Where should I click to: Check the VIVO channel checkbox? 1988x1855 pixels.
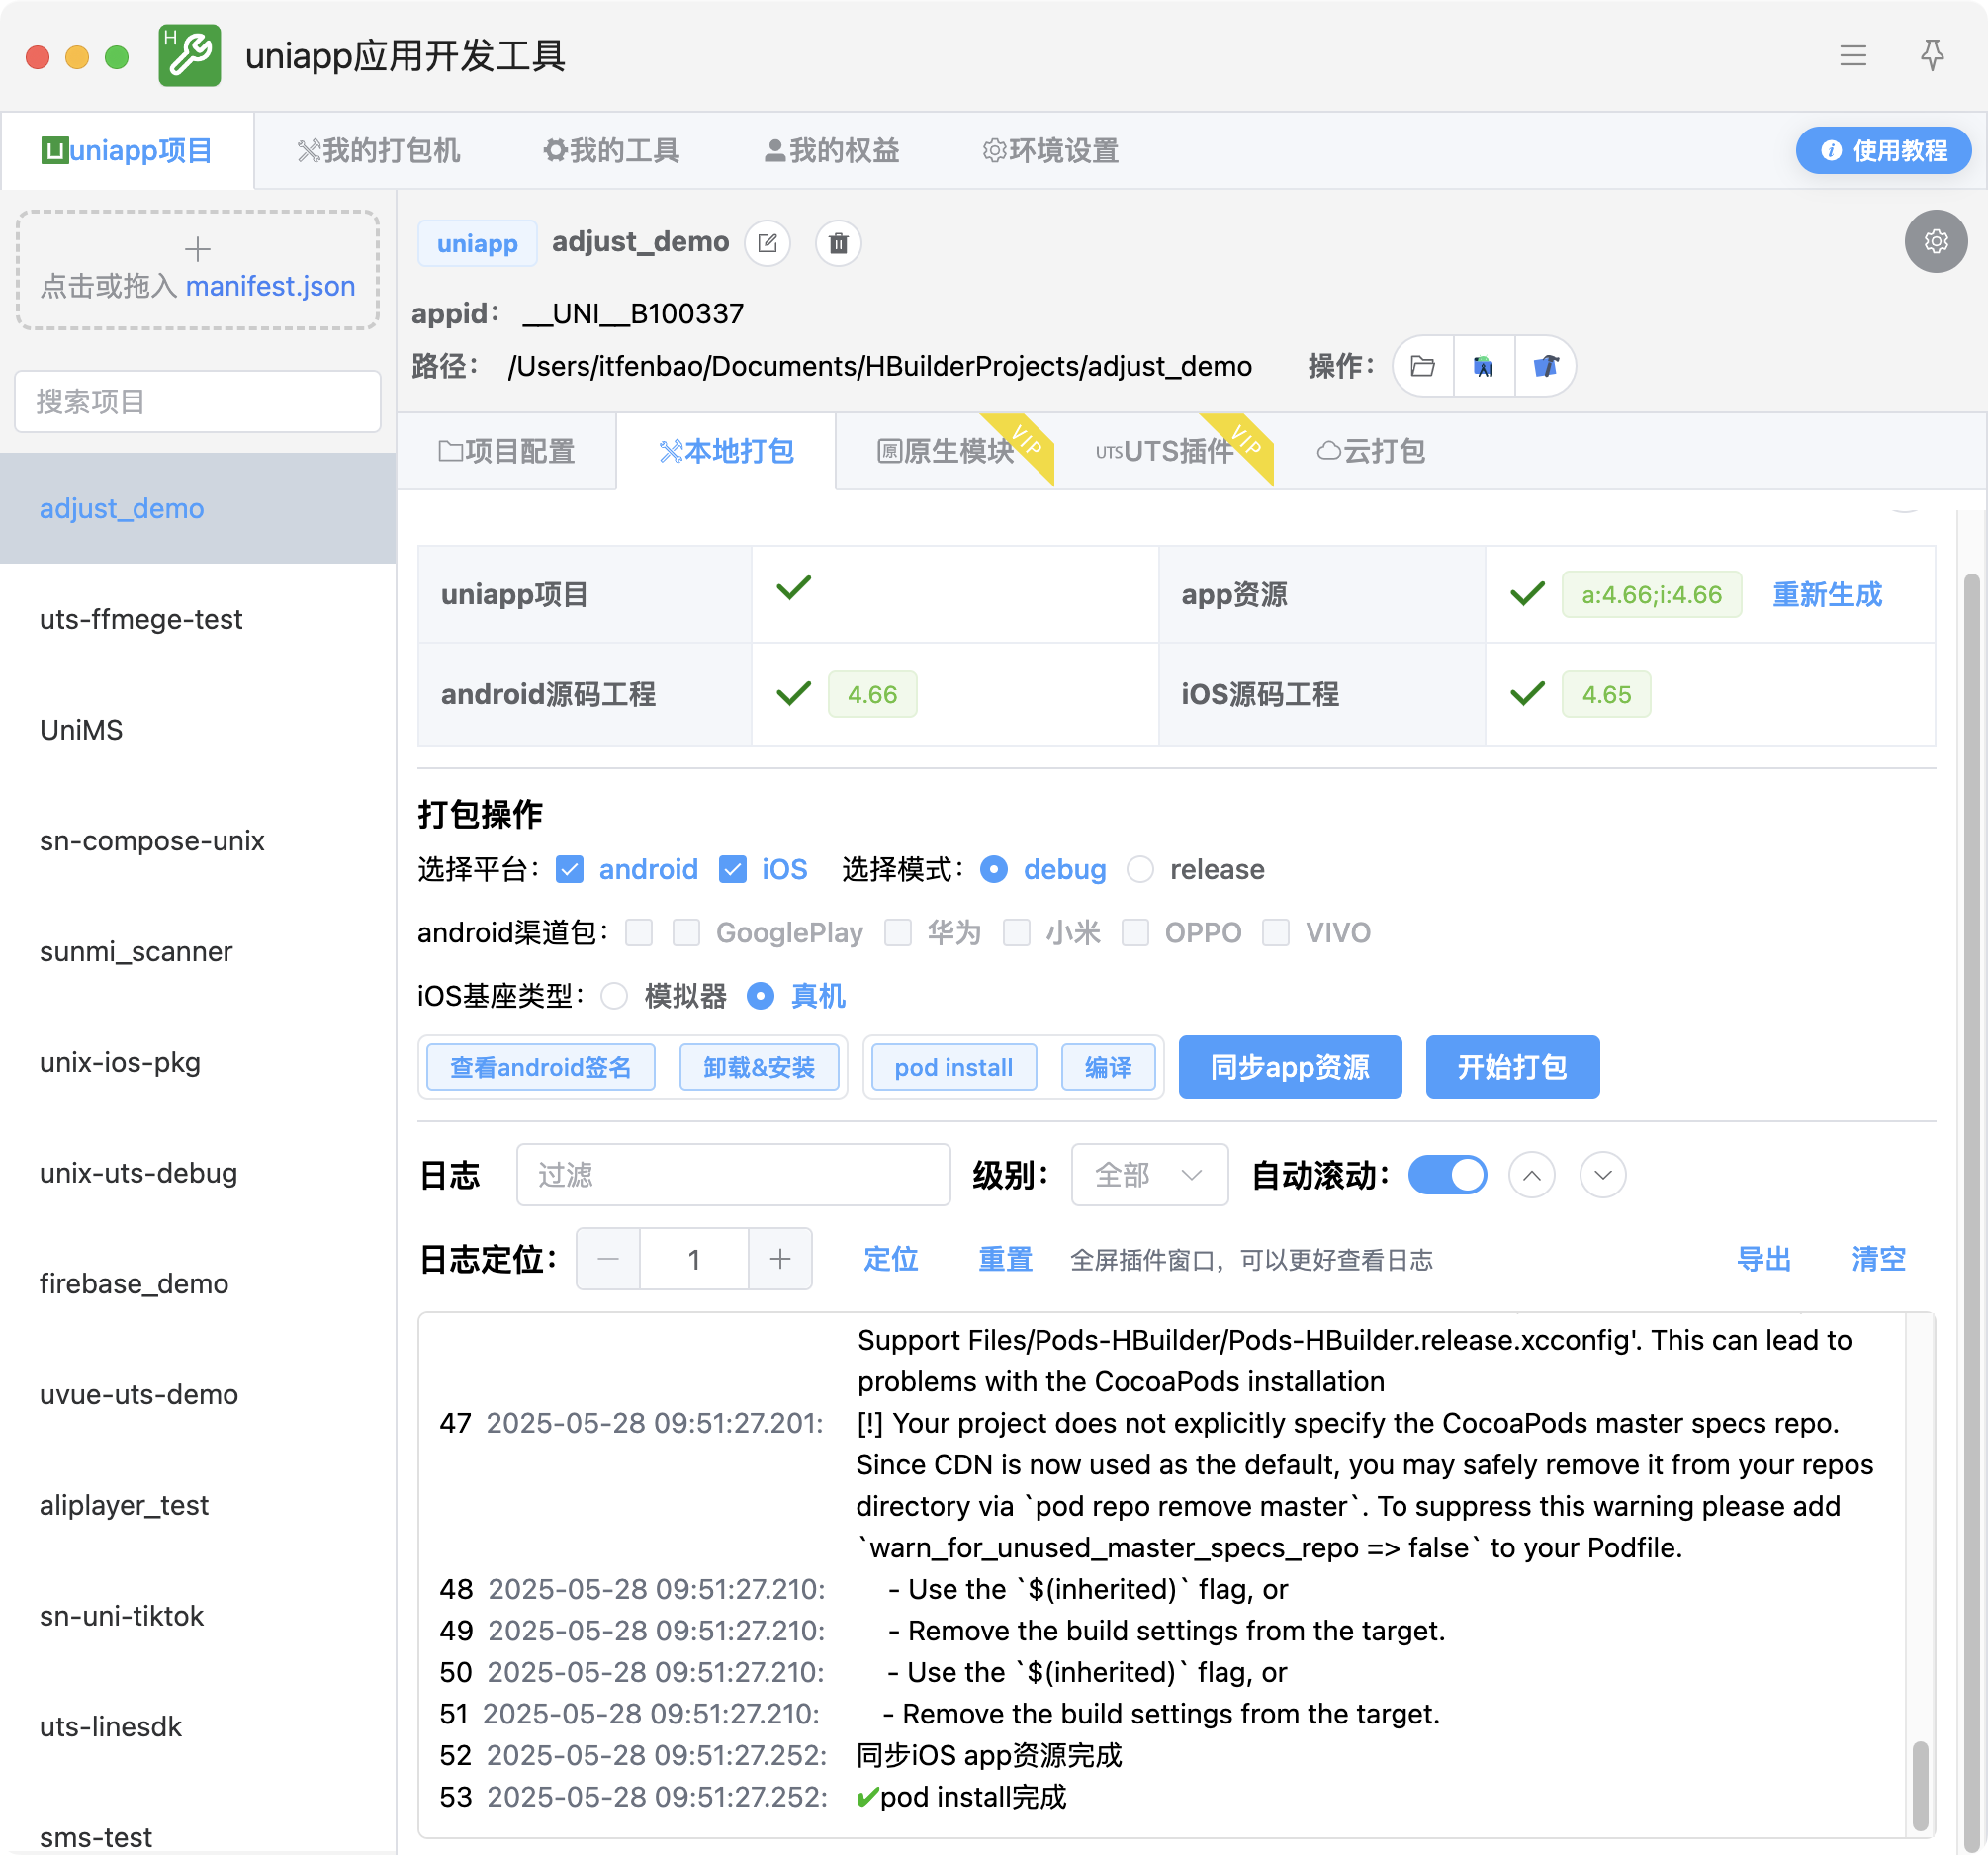coord(1275,932)
